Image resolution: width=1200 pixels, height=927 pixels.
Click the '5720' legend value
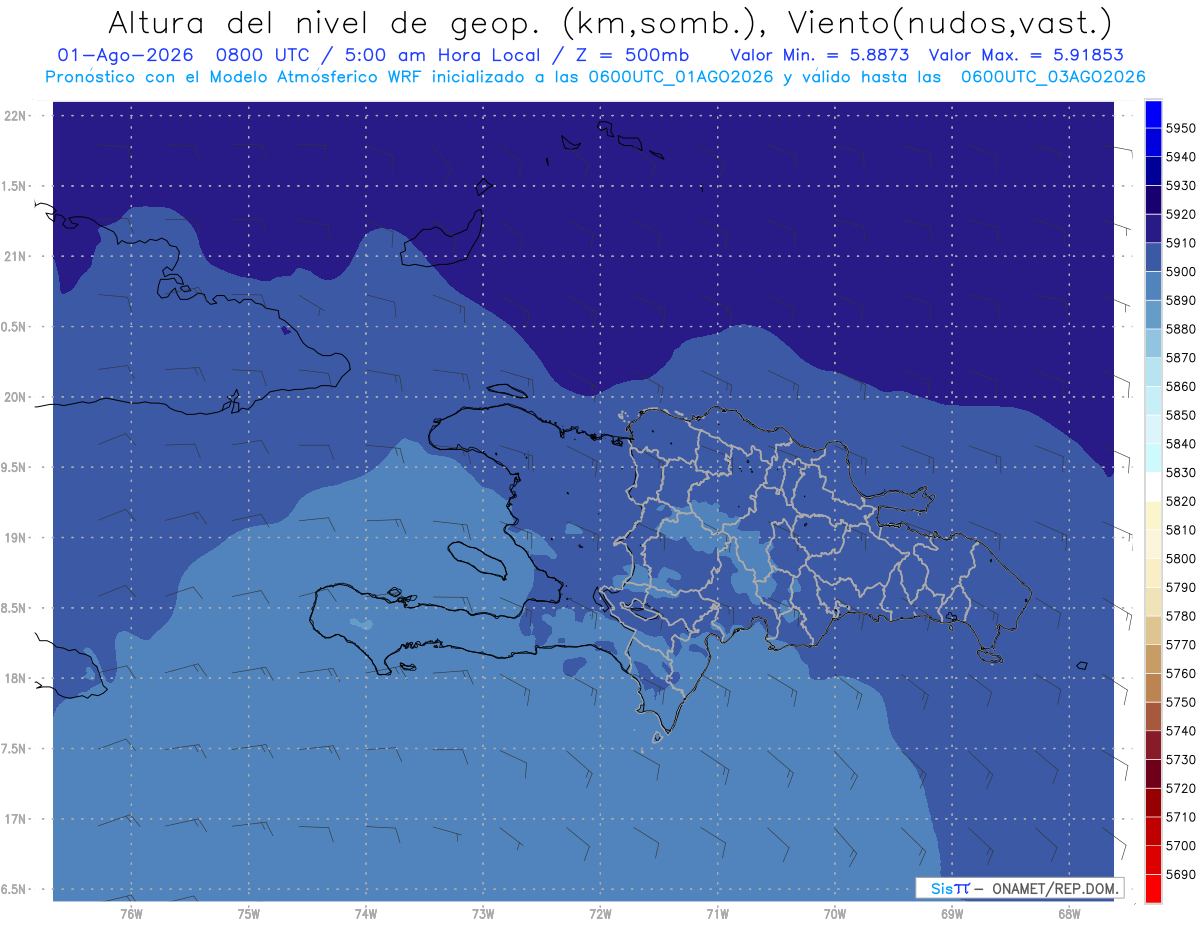(1180, 788)
